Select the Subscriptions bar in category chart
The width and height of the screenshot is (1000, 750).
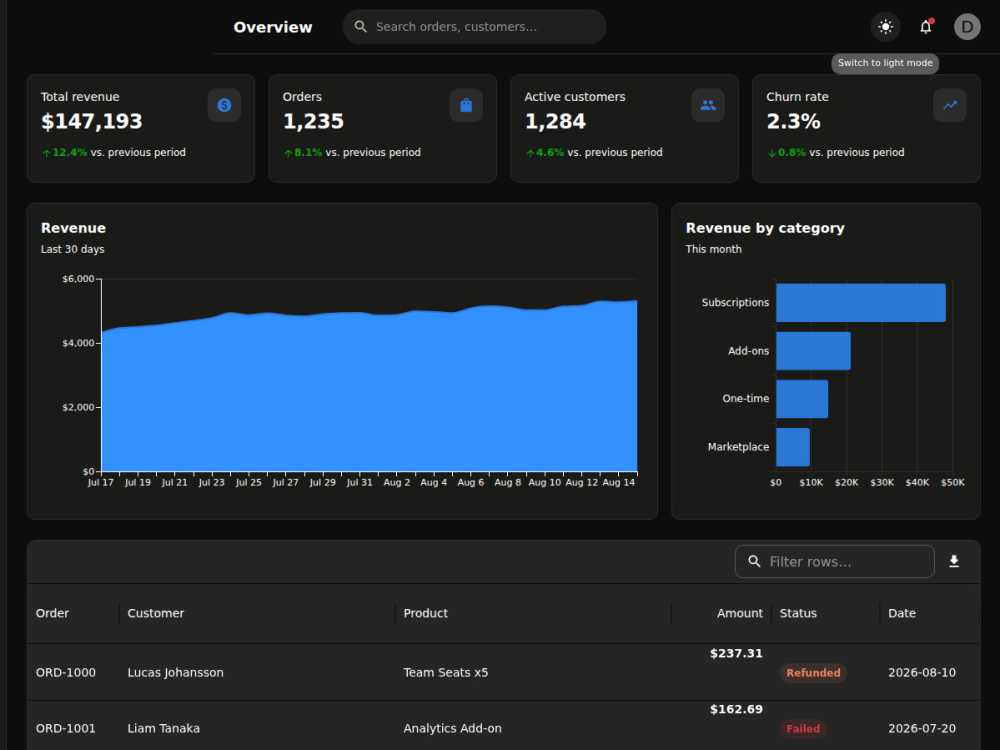point(861,302)
